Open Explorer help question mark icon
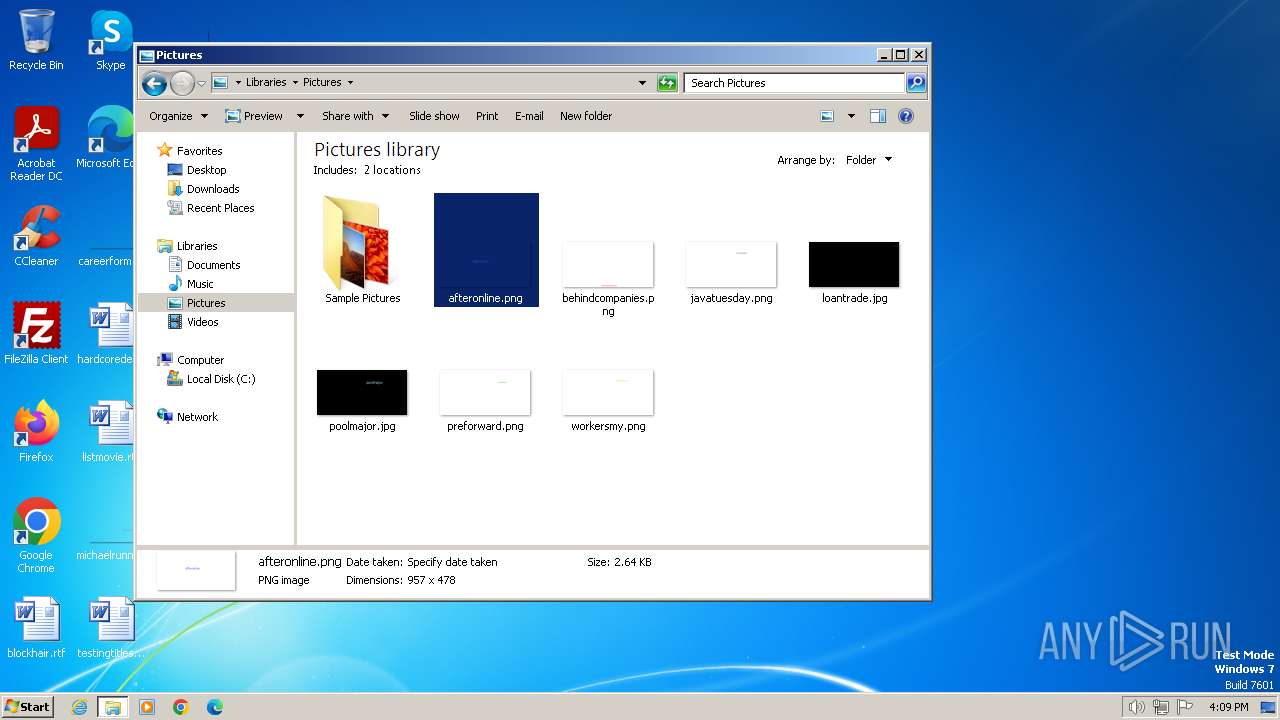1280x720 pixels. (x=906, y=116)
